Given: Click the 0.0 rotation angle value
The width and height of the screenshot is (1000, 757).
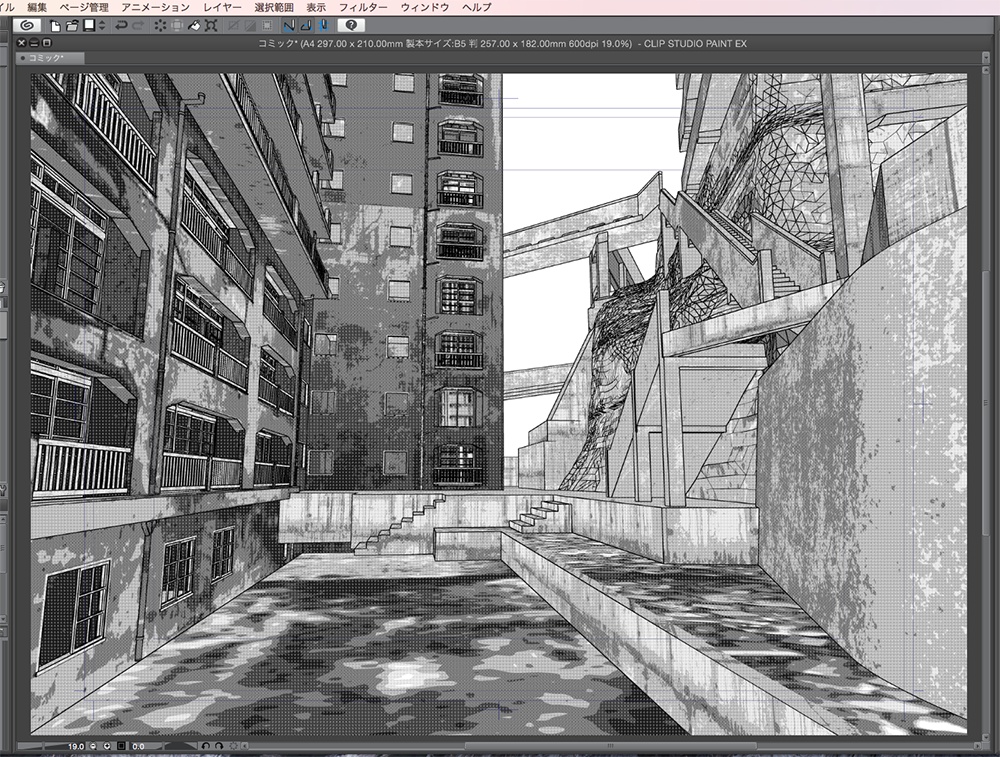Looking at the screenshot, I should click(x=138, y=746).
